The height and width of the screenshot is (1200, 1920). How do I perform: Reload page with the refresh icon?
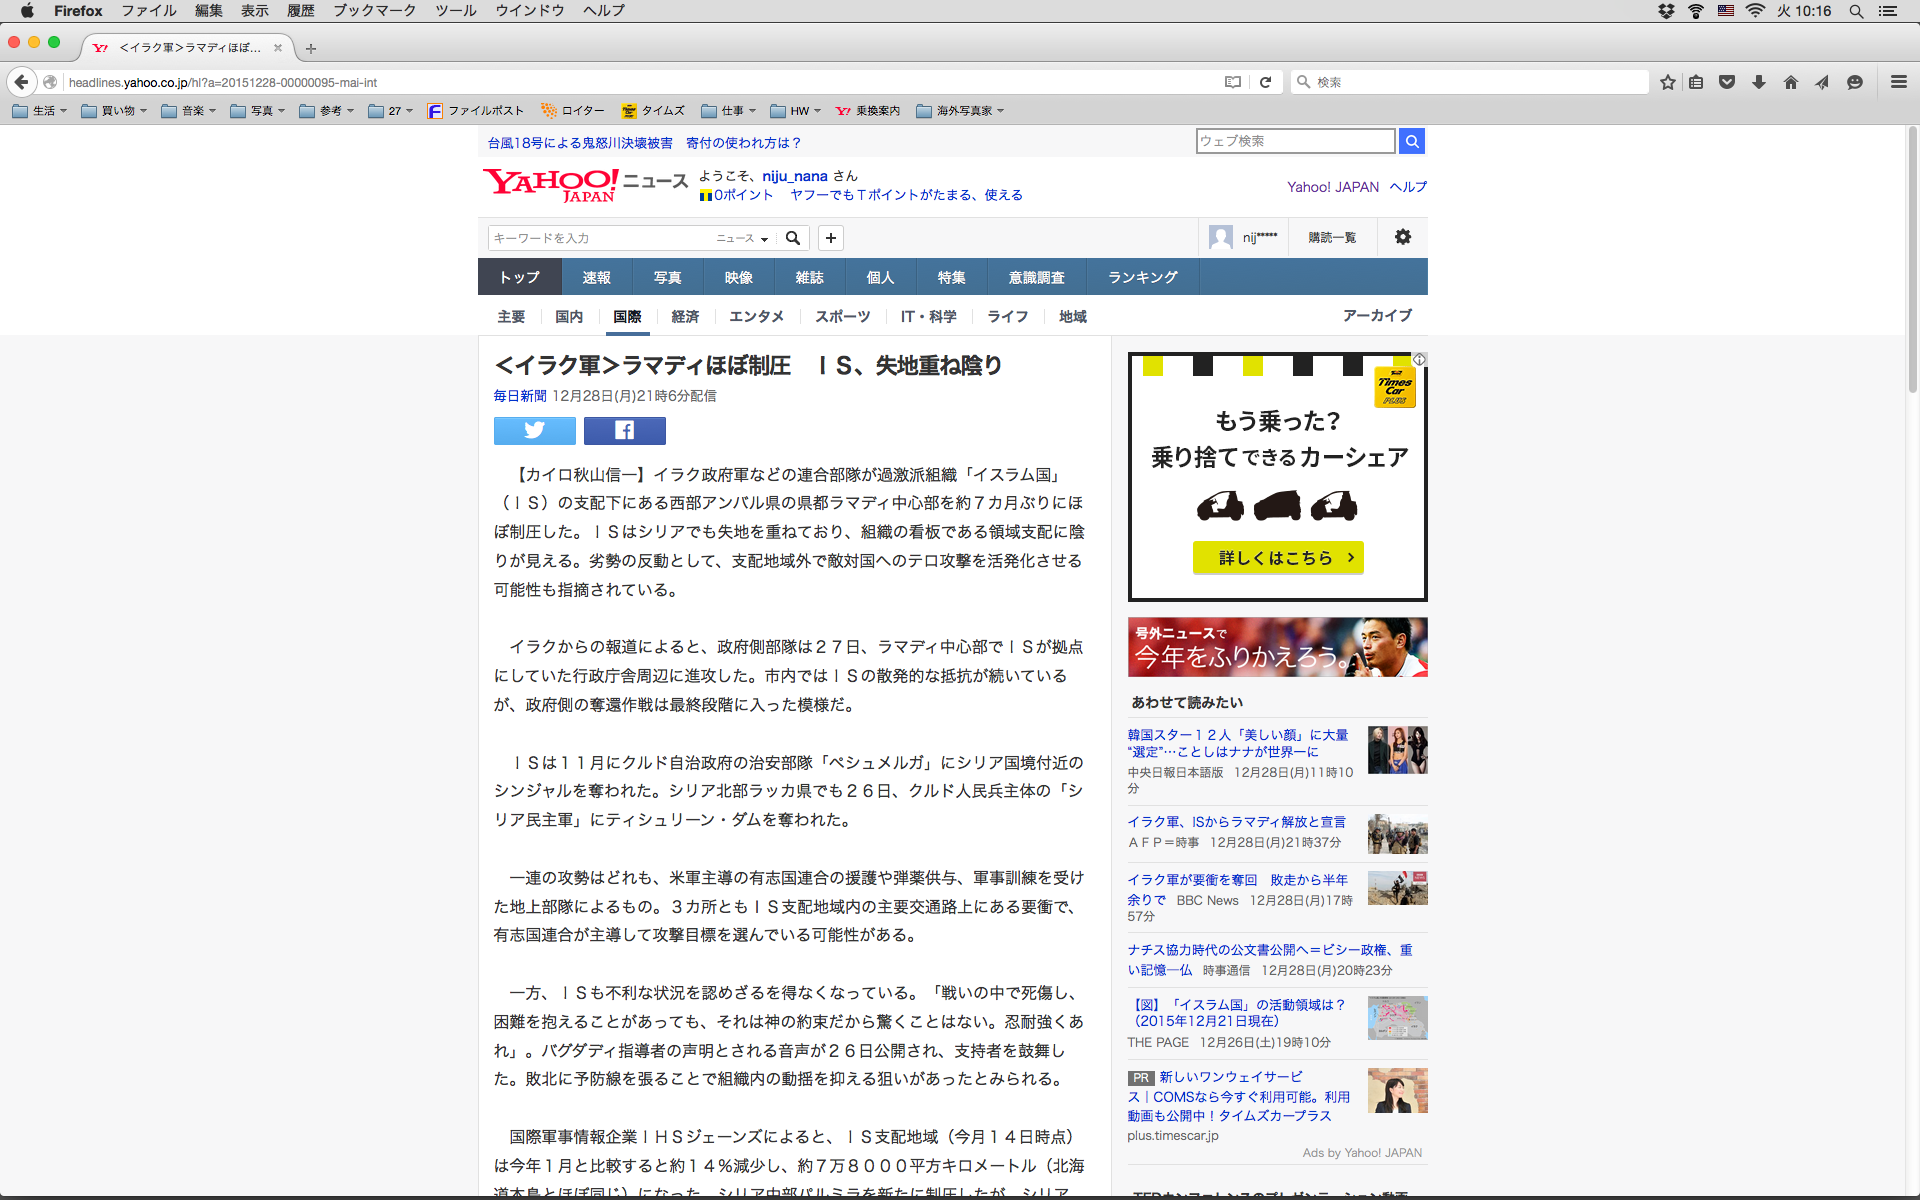click(x=1265, y=82)
